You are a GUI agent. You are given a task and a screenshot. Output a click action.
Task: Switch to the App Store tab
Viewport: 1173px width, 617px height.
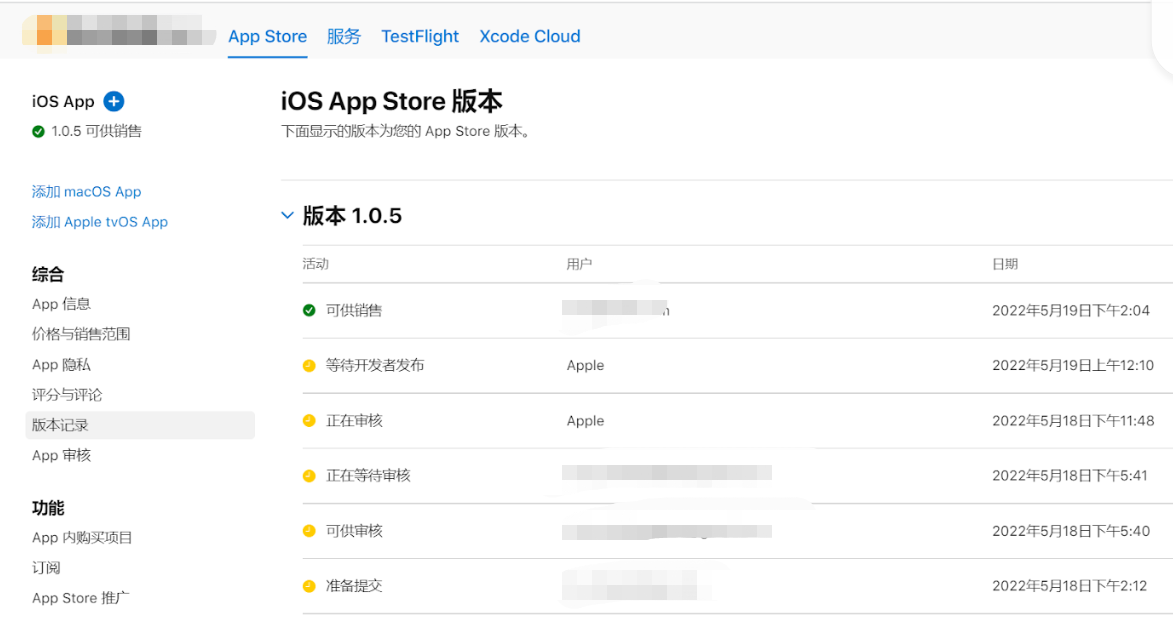point(268,37)
